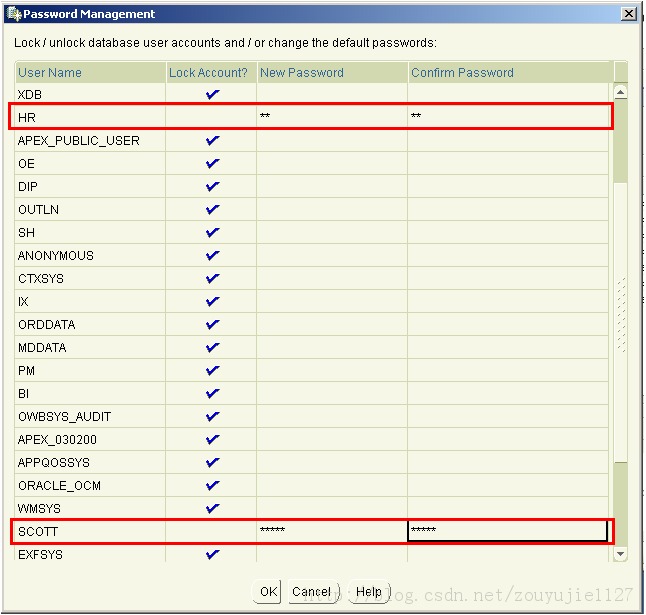The height and width of the screenshot is (615, 646).
Task: Select the APEX_PUBLIC_USER row name
Action: [79, 141]
